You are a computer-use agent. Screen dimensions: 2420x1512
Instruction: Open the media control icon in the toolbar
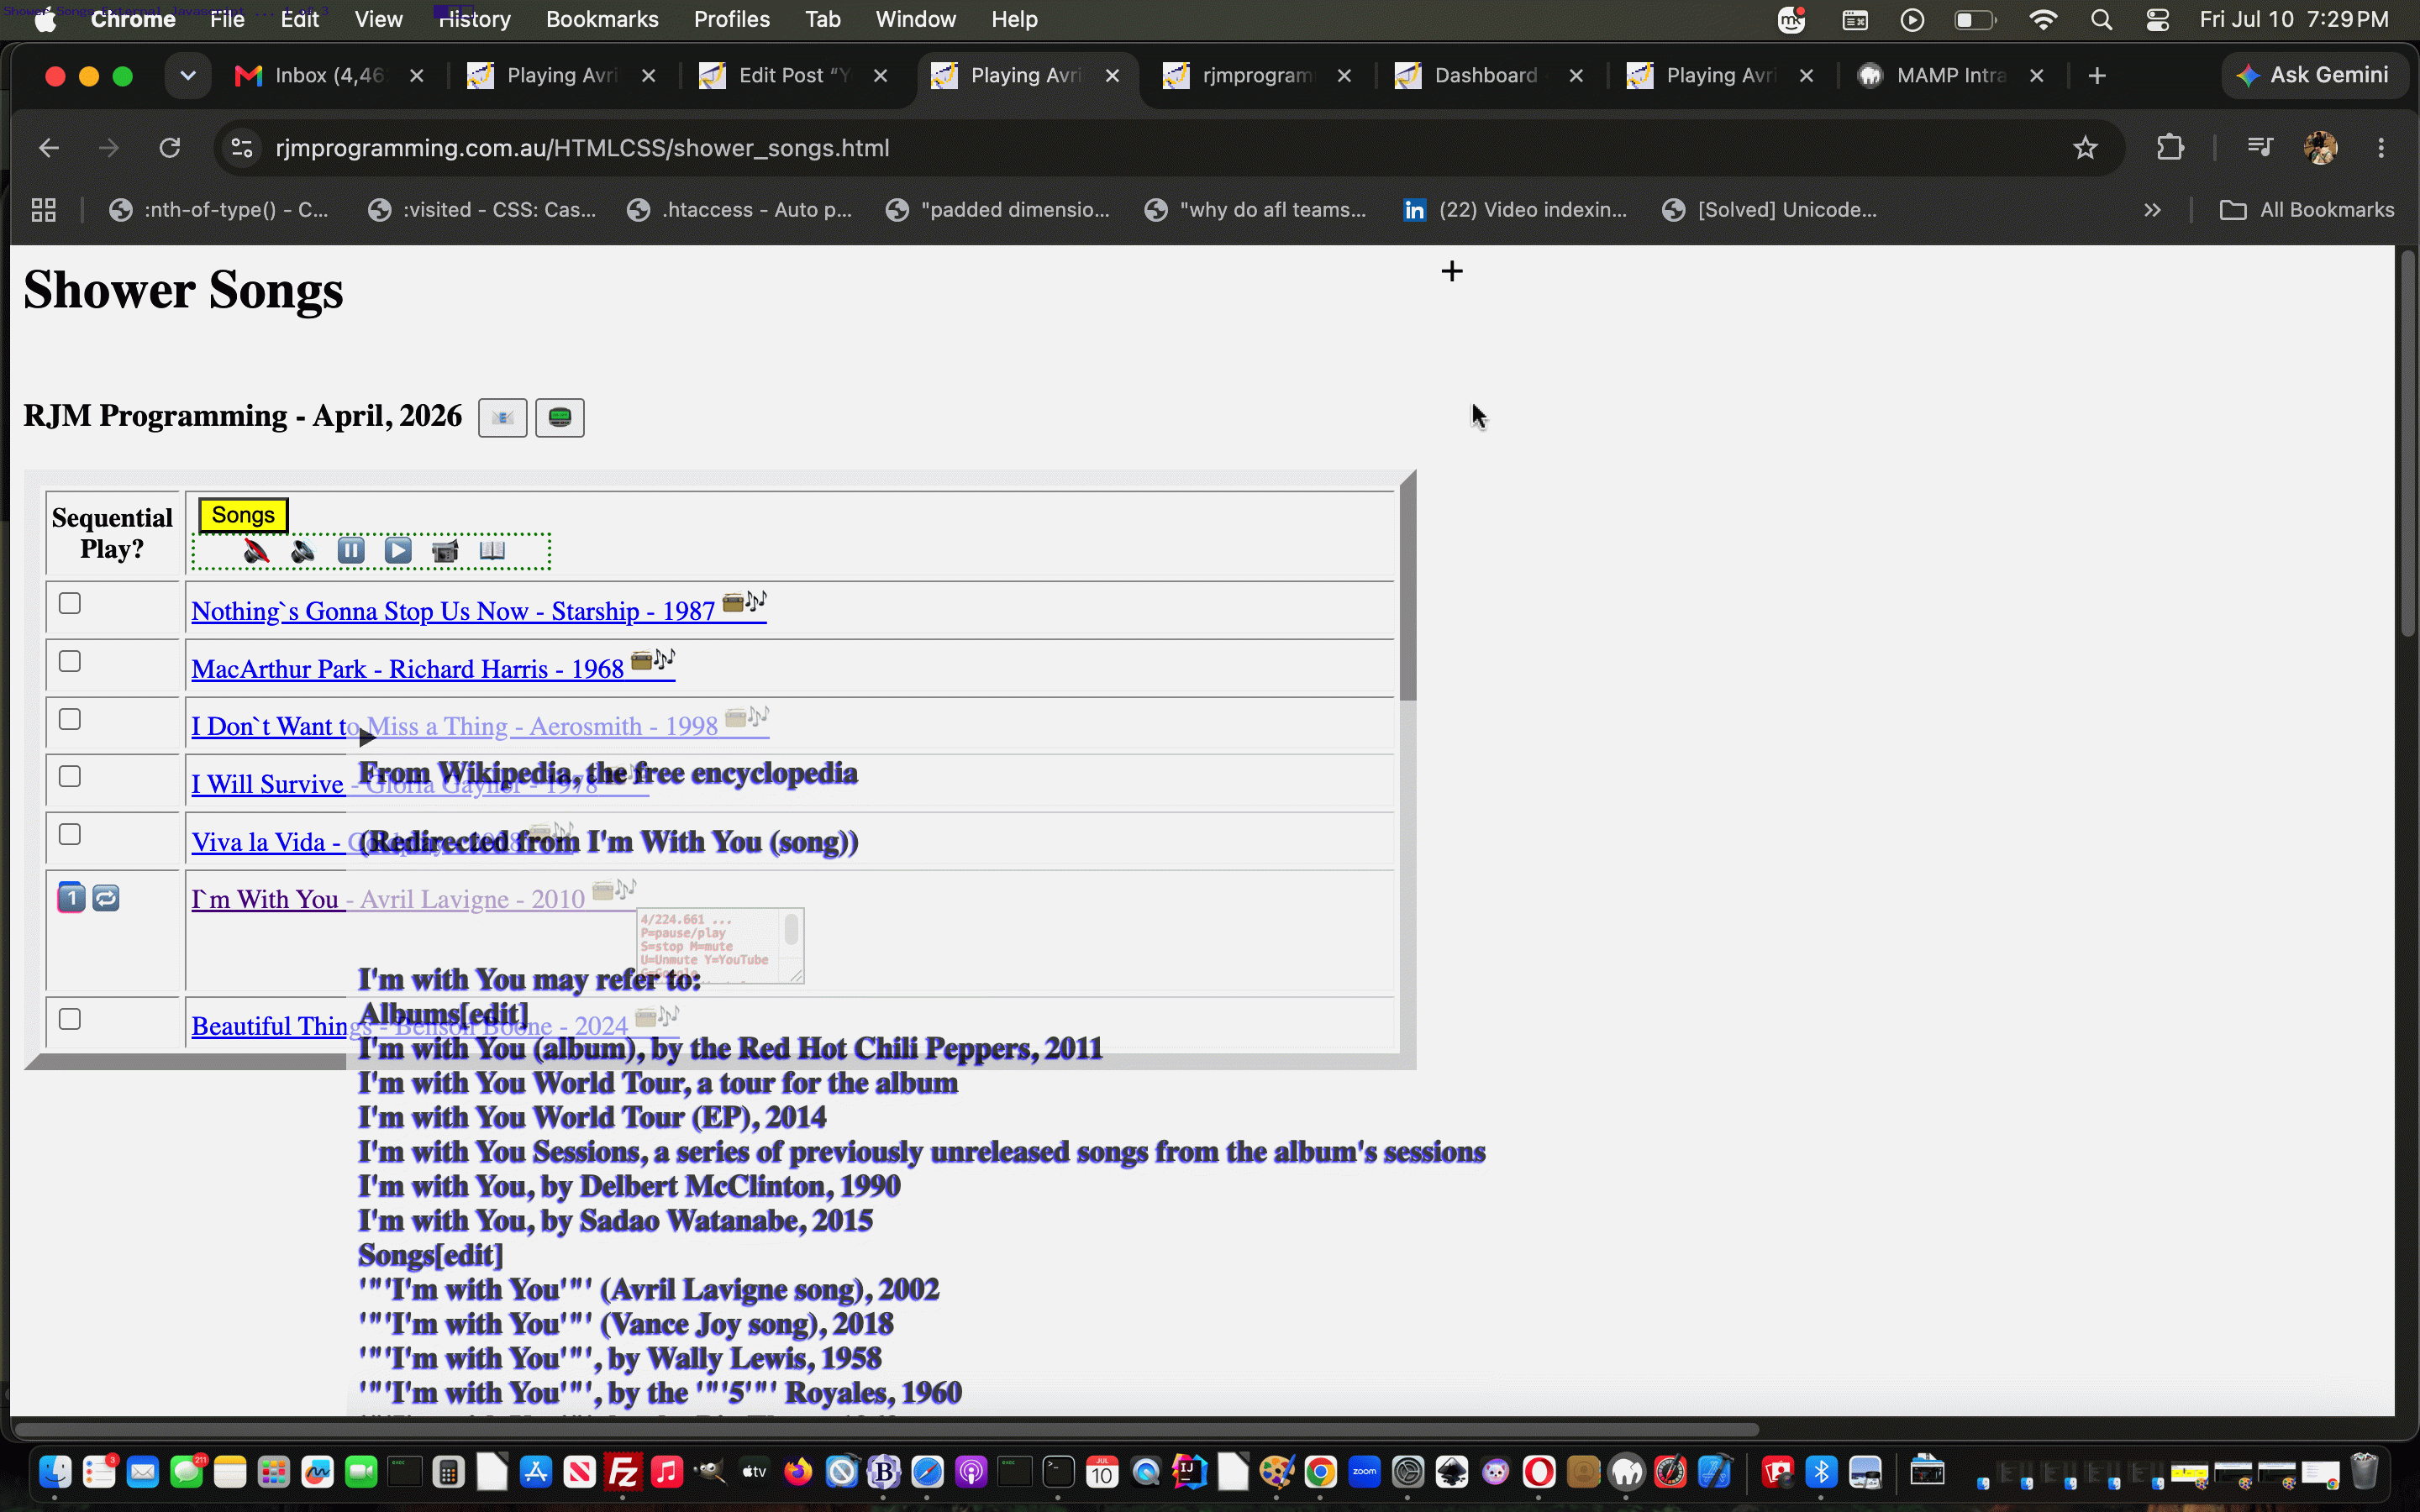click(2260, 148)
